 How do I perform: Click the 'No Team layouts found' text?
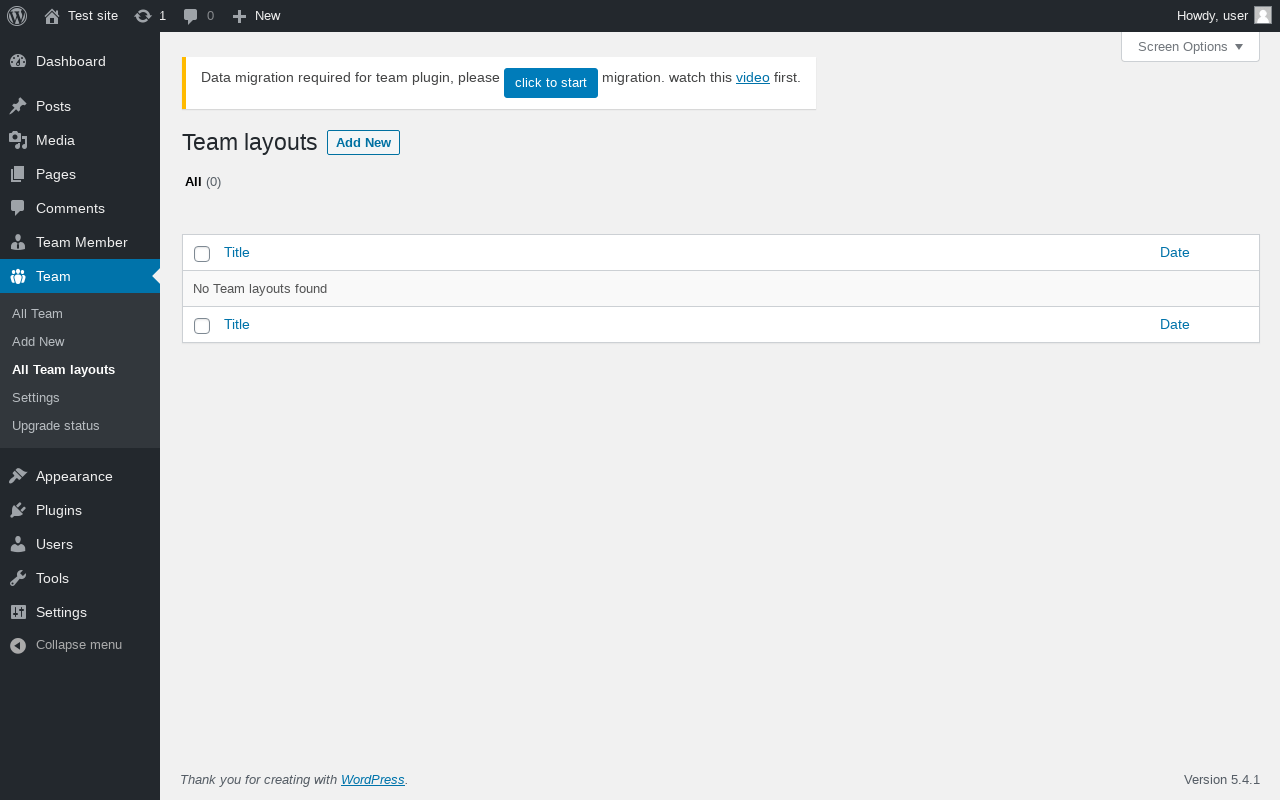tap(260, 289)
